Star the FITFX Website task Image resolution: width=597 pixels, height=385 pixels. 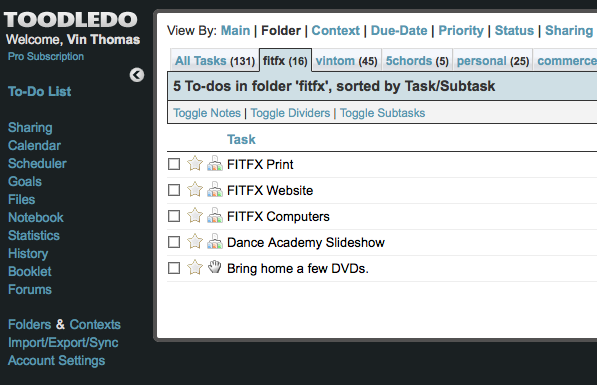coord(195,190)
